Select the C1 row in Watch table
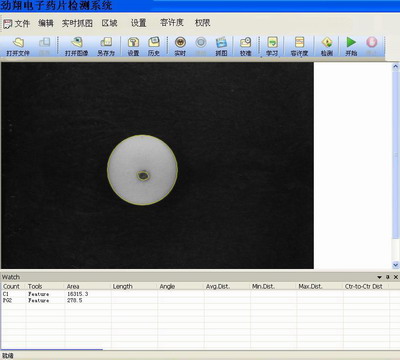The image size is (400, 360). 200,294
